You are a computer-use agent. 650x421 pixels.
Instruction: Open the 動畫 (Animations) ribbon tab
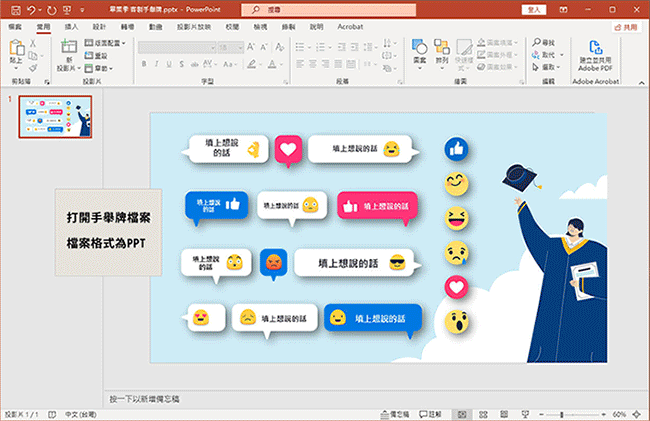[x=155, y=28]
